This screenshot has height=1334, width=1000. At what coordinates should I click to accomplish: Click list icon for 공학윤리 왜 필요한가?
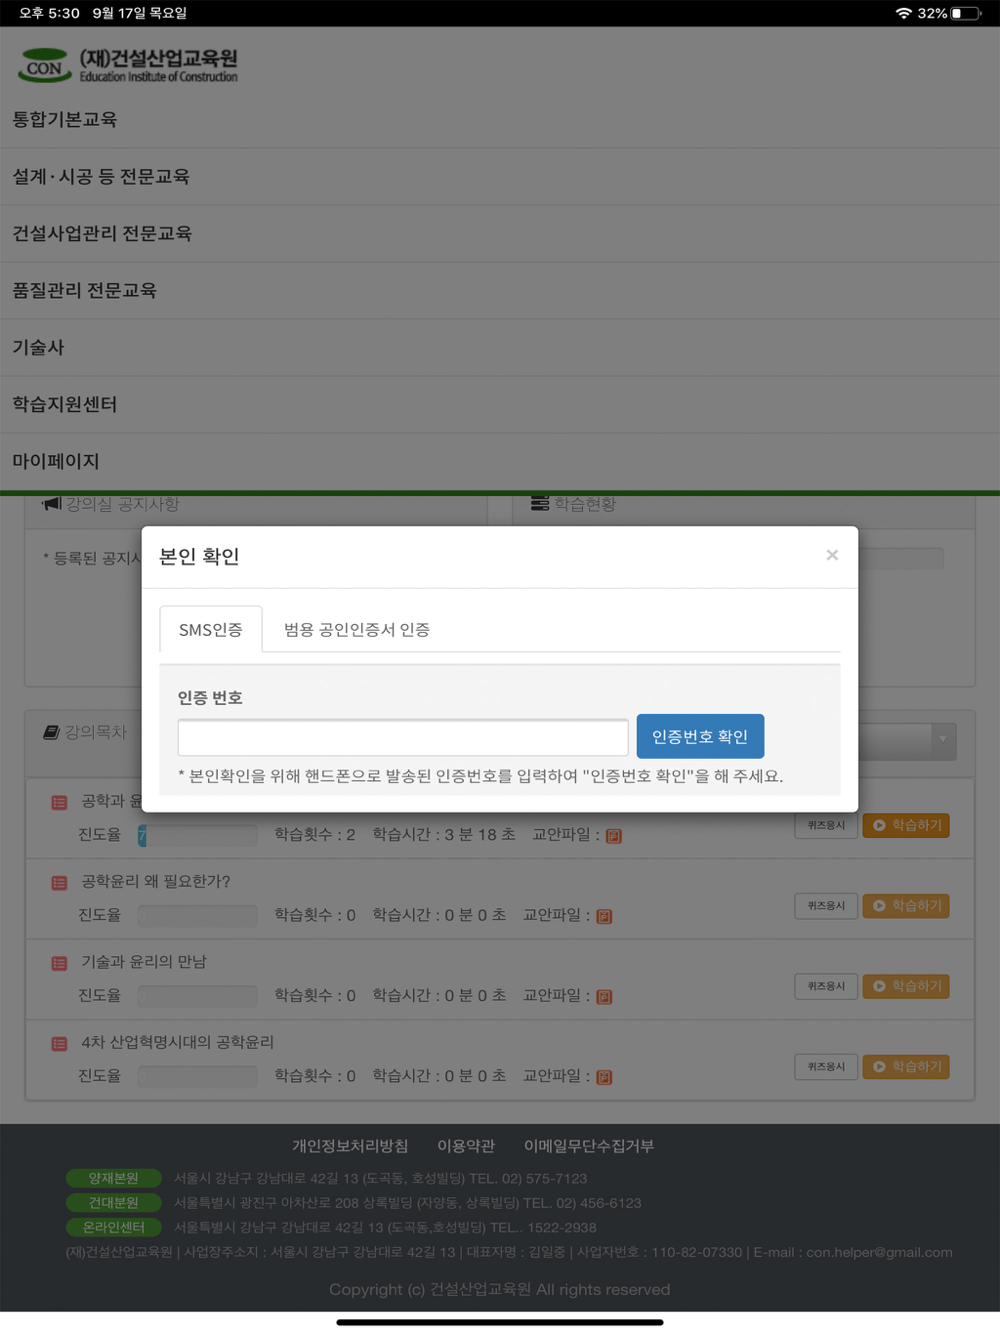59,883
